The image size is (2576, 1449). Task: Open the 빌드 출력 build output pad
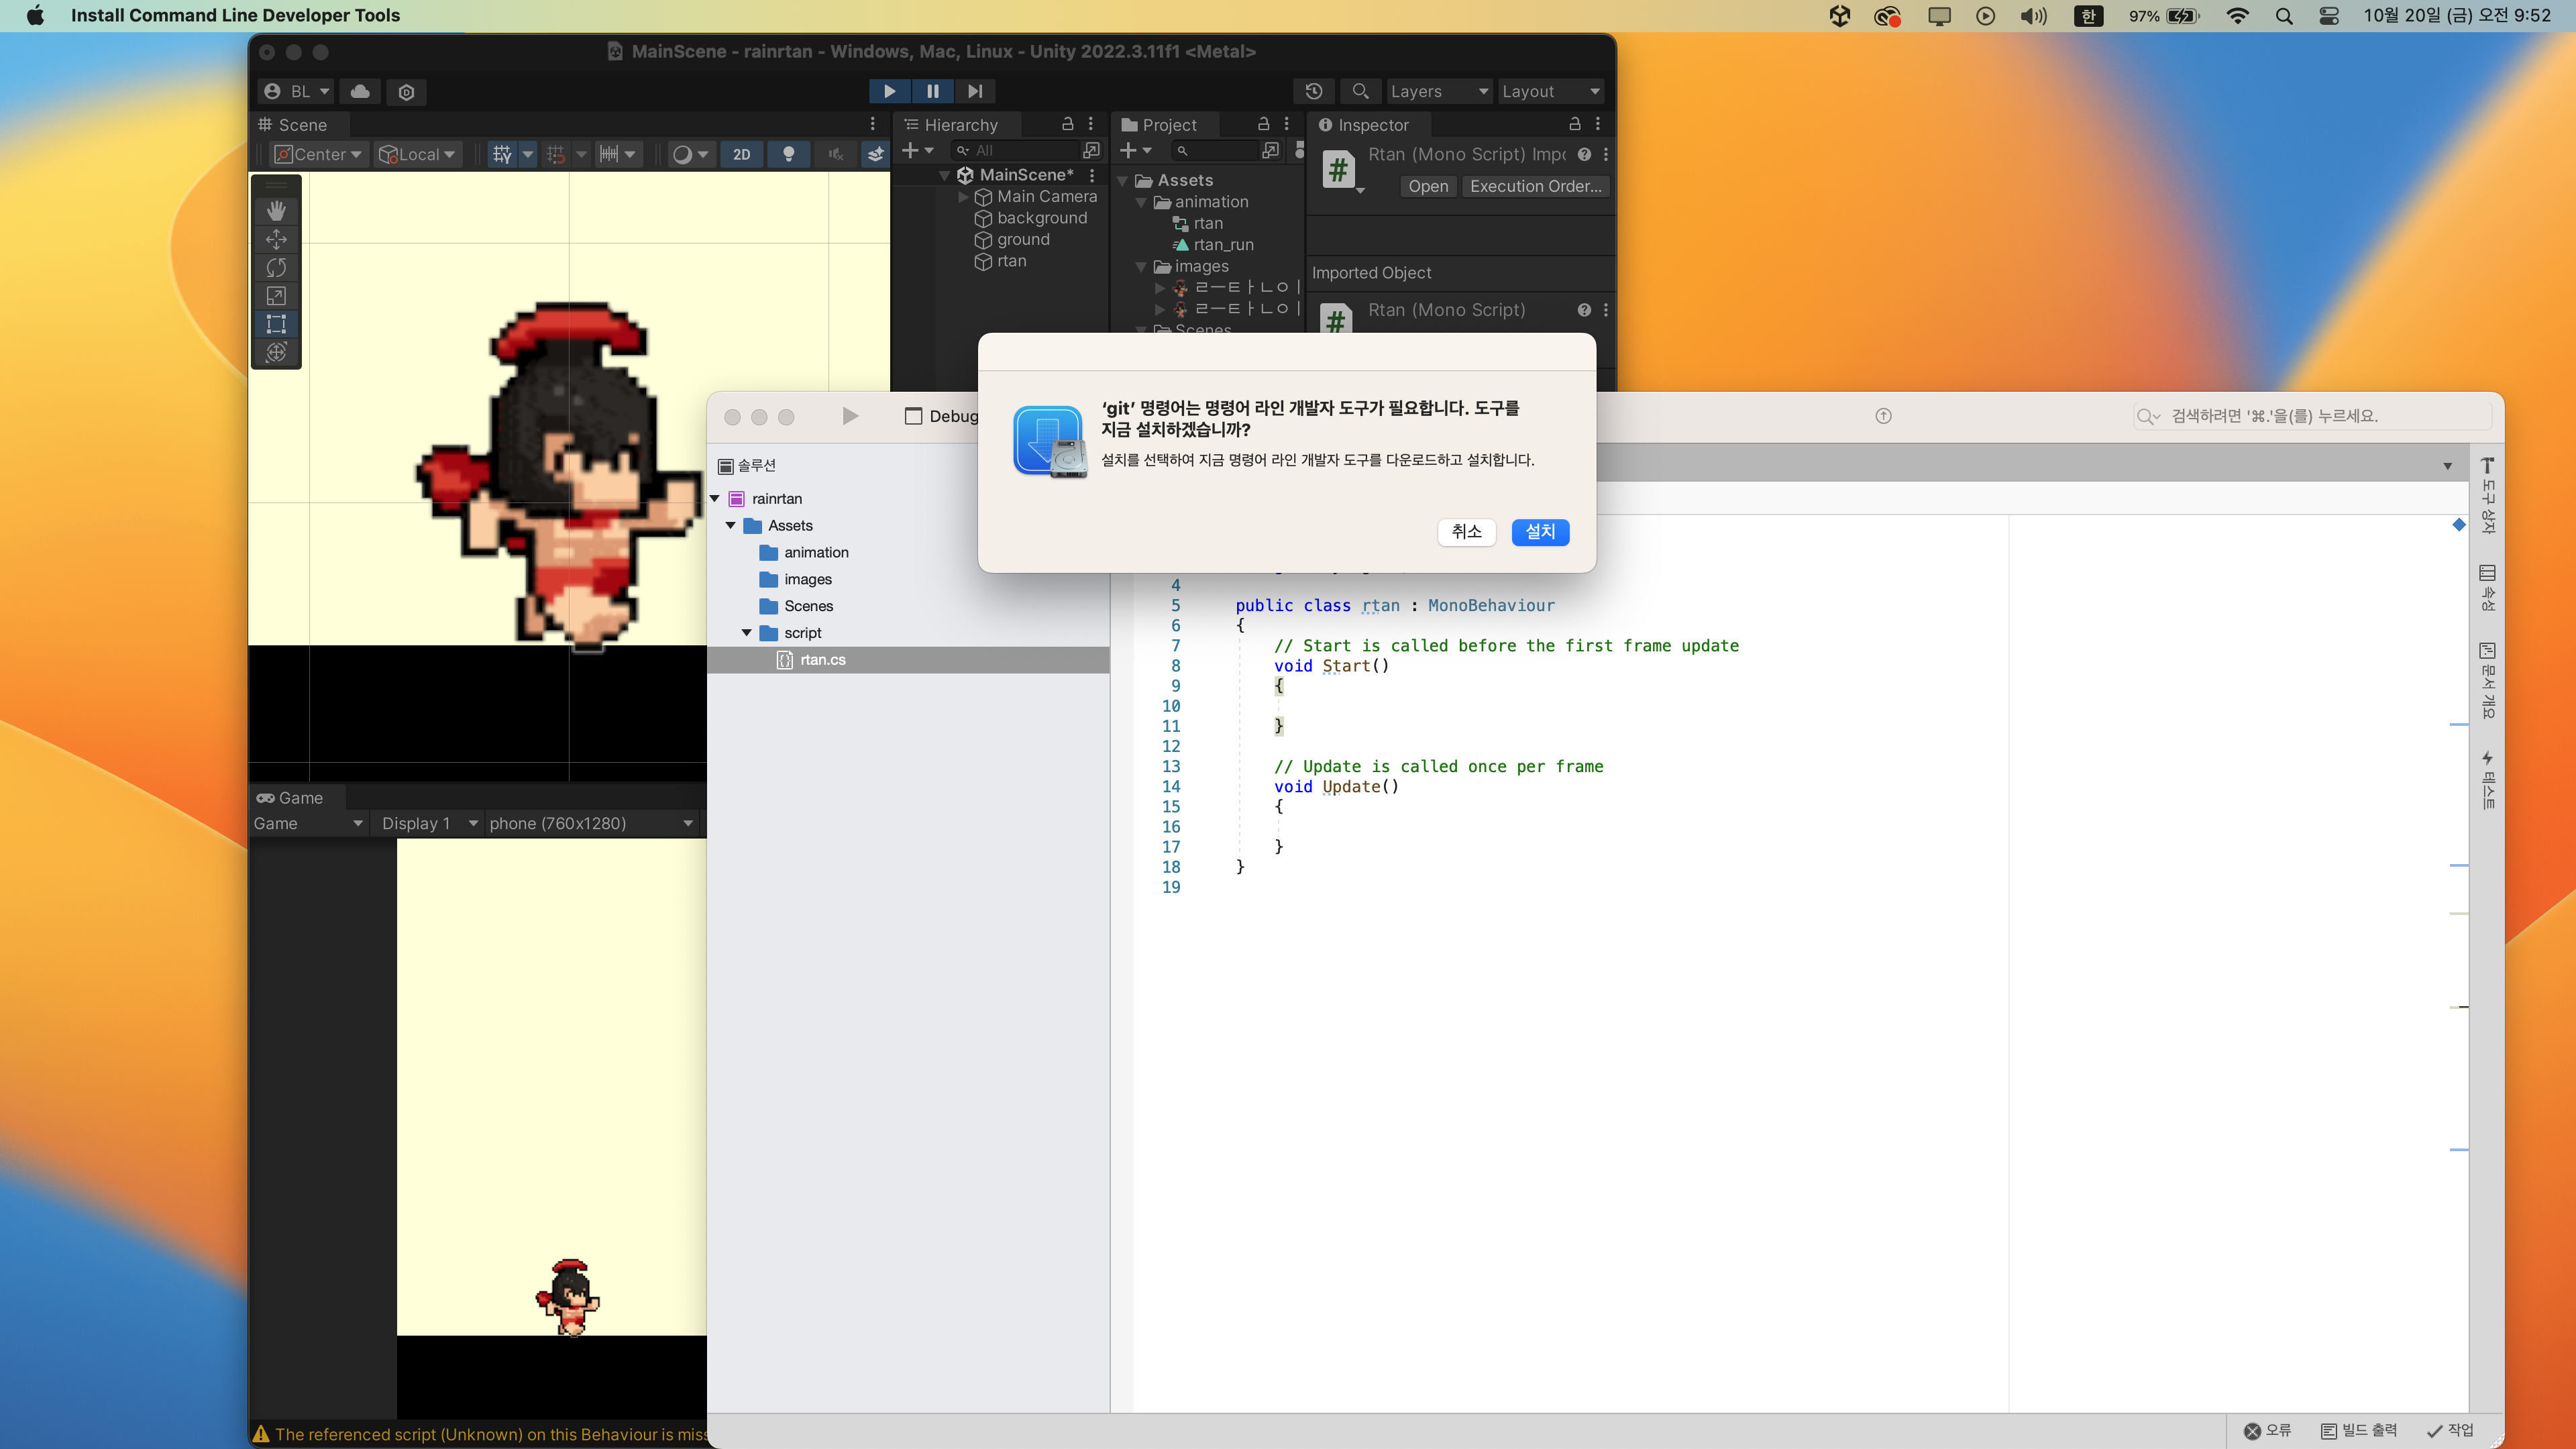pos(2359,1431)
